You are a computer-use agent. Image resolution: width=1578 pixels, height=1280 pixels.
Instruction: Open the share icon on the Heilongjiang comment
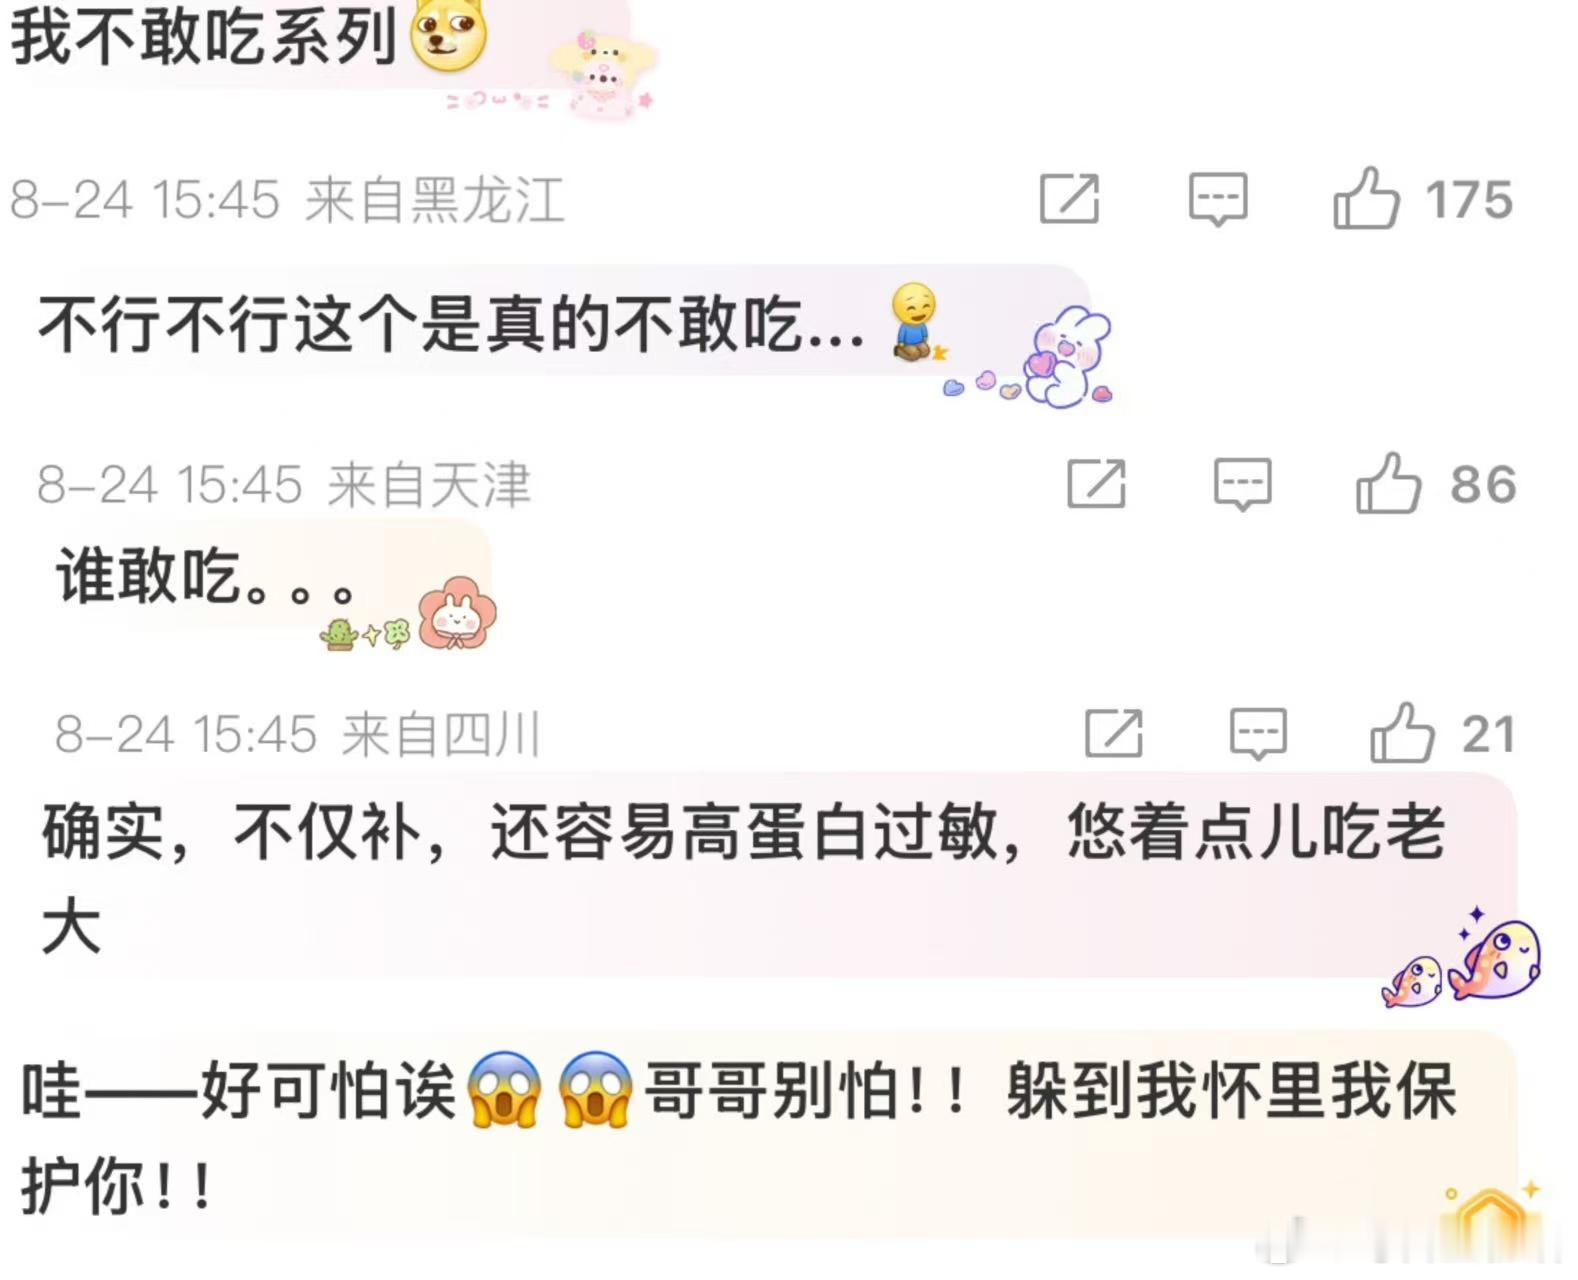pyautogui.click(x=1069, y=198)
